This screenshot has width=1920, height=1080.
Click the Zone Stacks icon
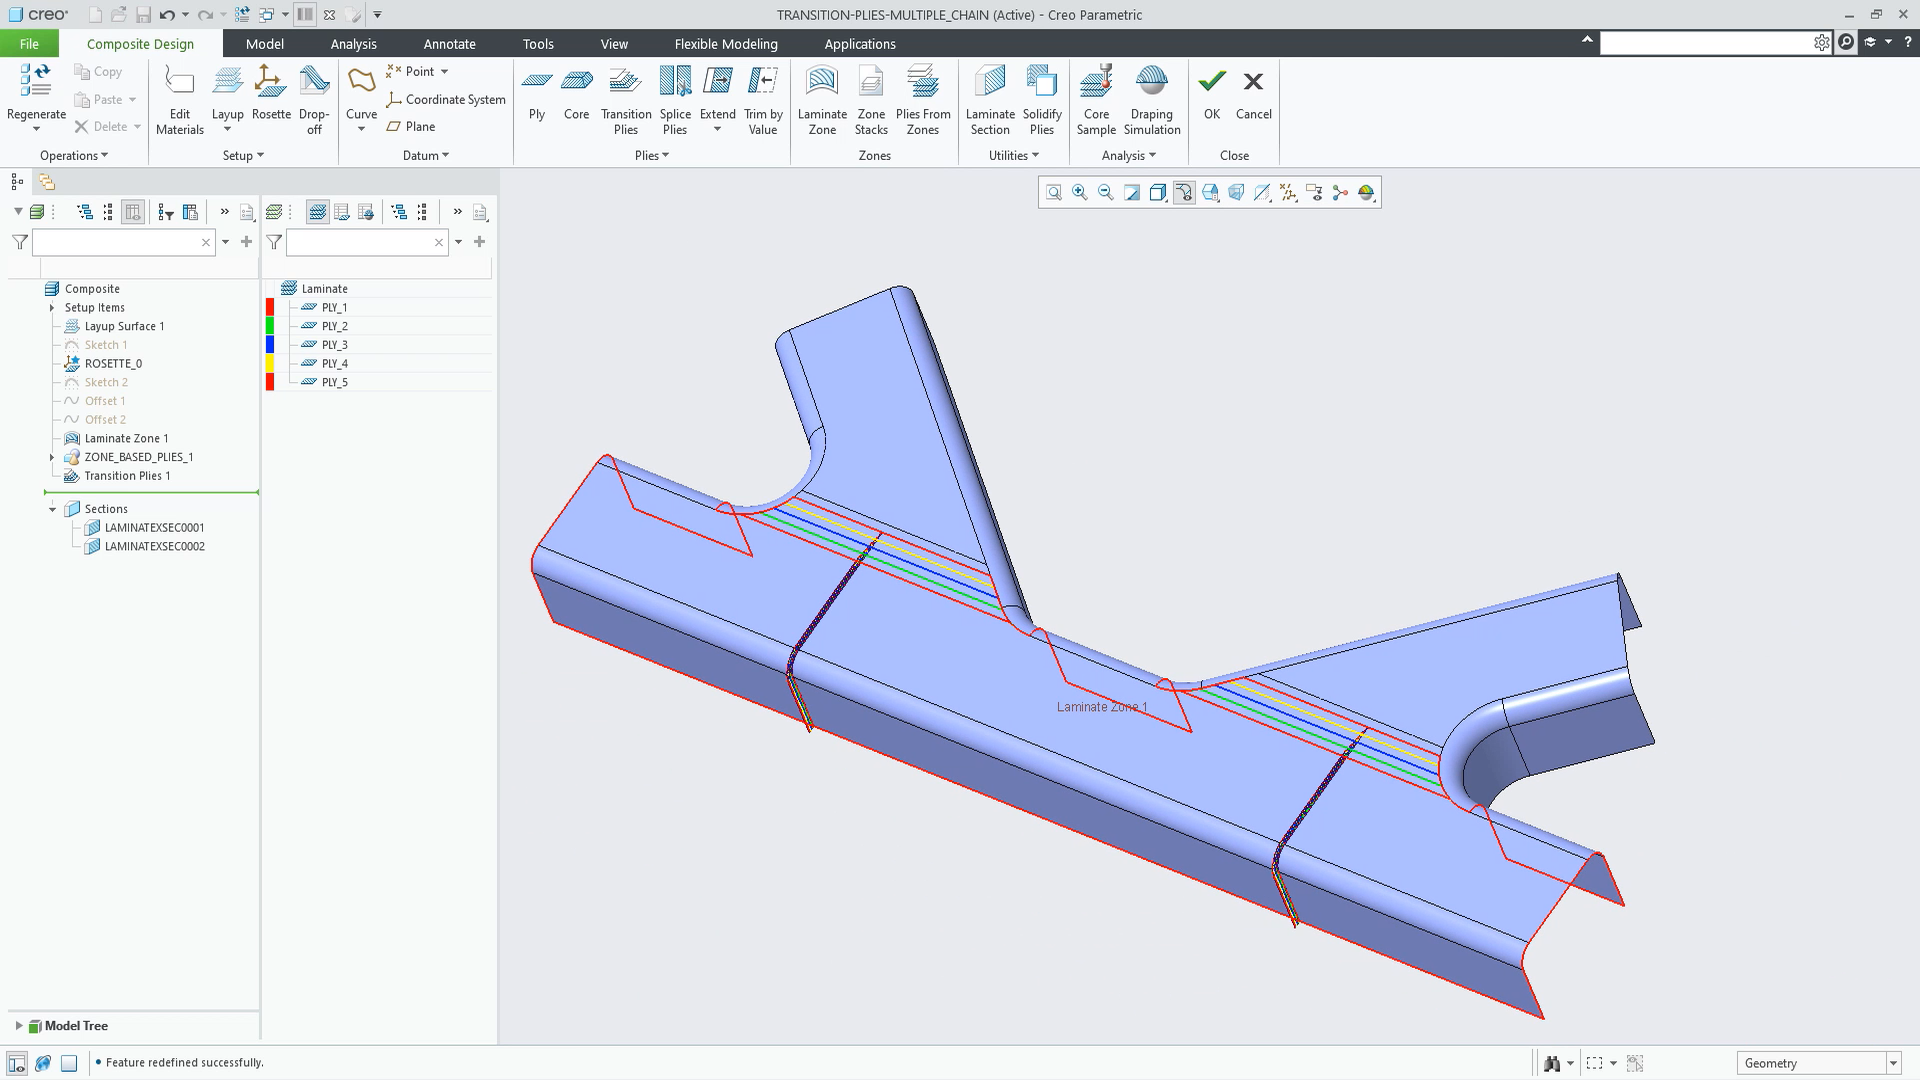tap(871, 81)
